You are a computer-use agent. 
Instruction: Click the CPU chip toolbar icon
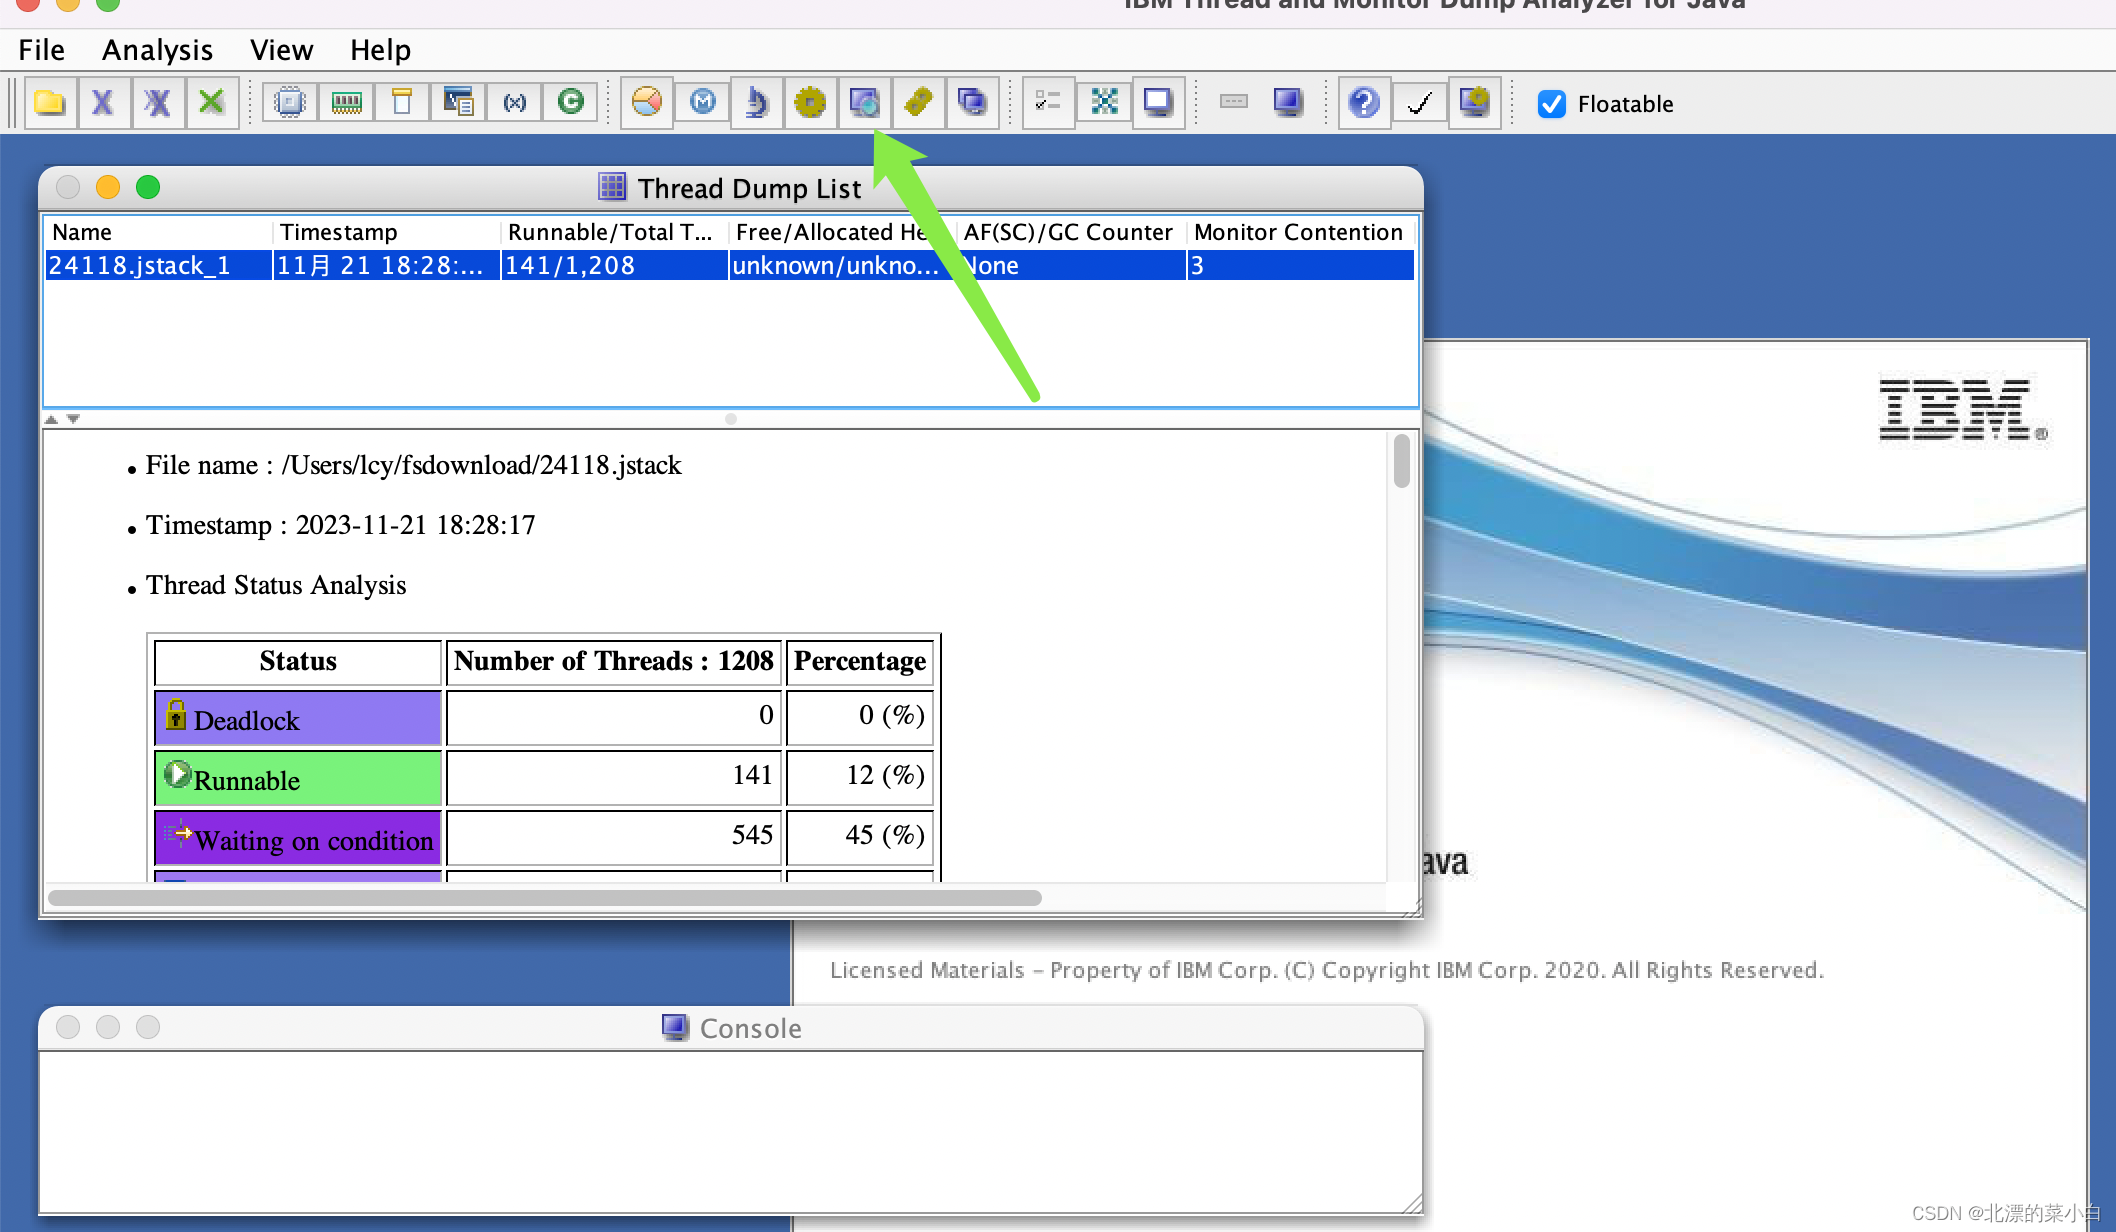[290, 102]
